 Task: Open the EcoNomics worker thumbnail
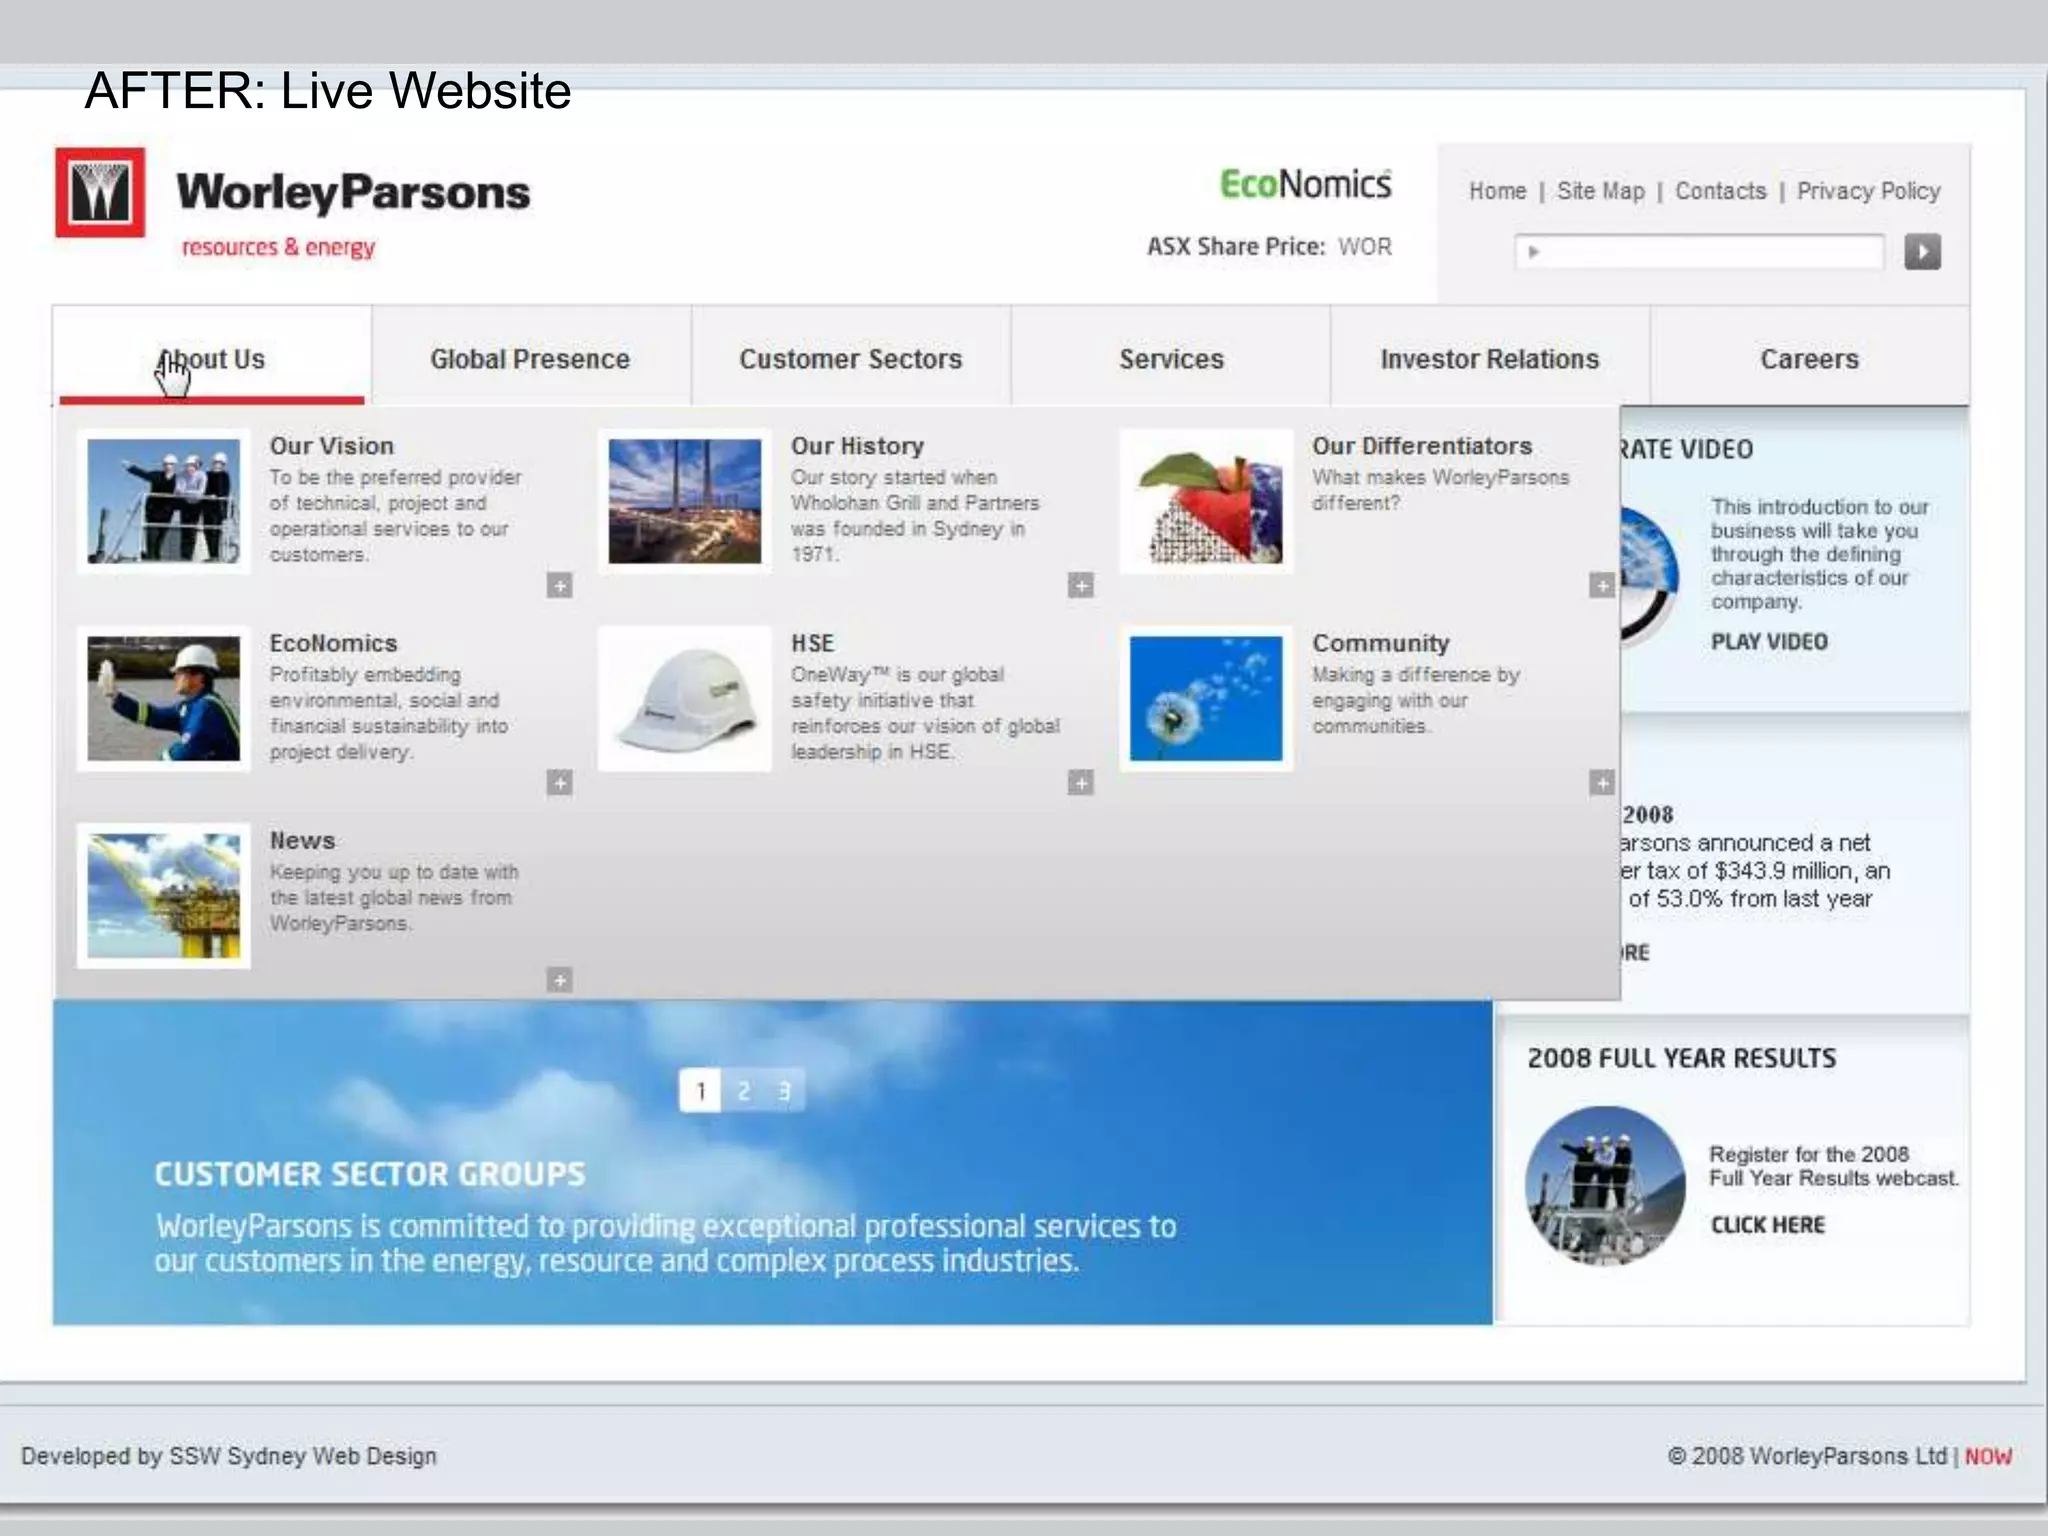click(x=164, y=698)
